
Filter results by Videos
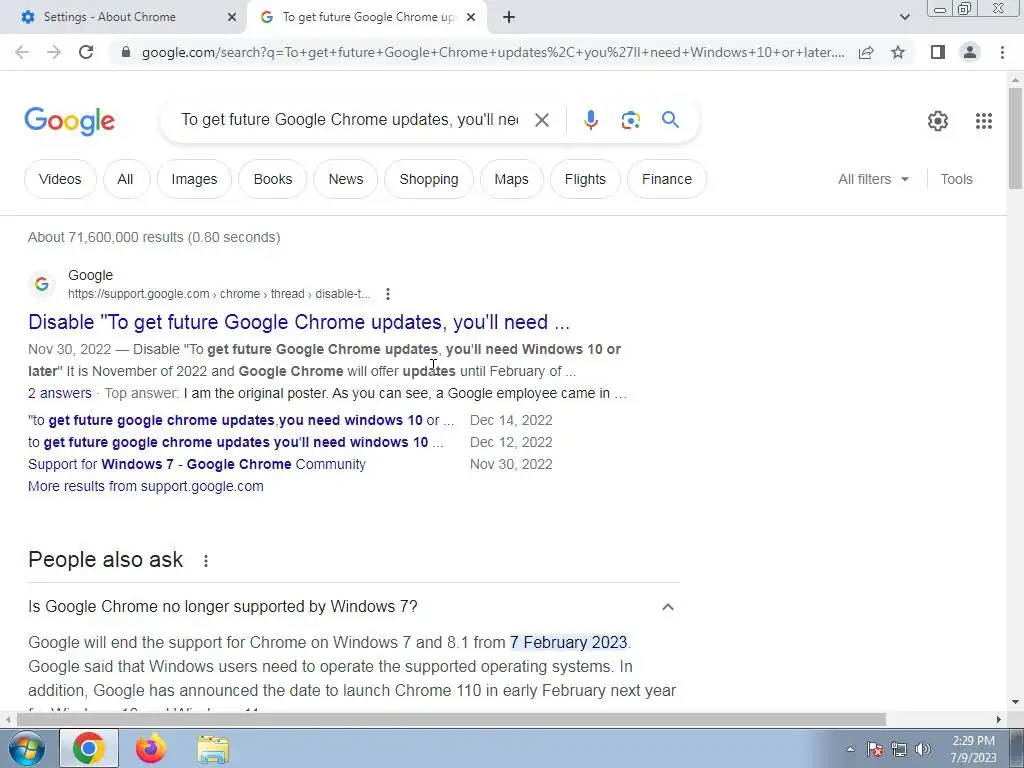point(60,179)
